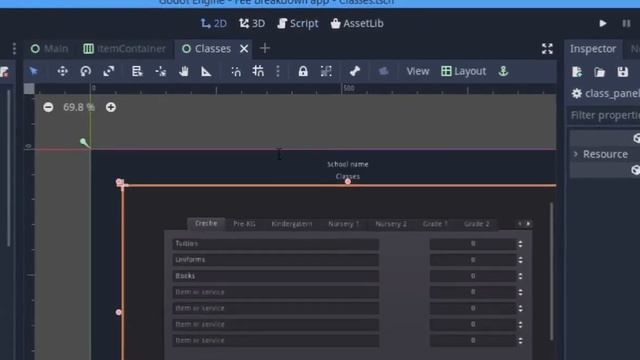Click the override camera preview icon
Viewport: 640px width, 360px height.
coord(383,71)
